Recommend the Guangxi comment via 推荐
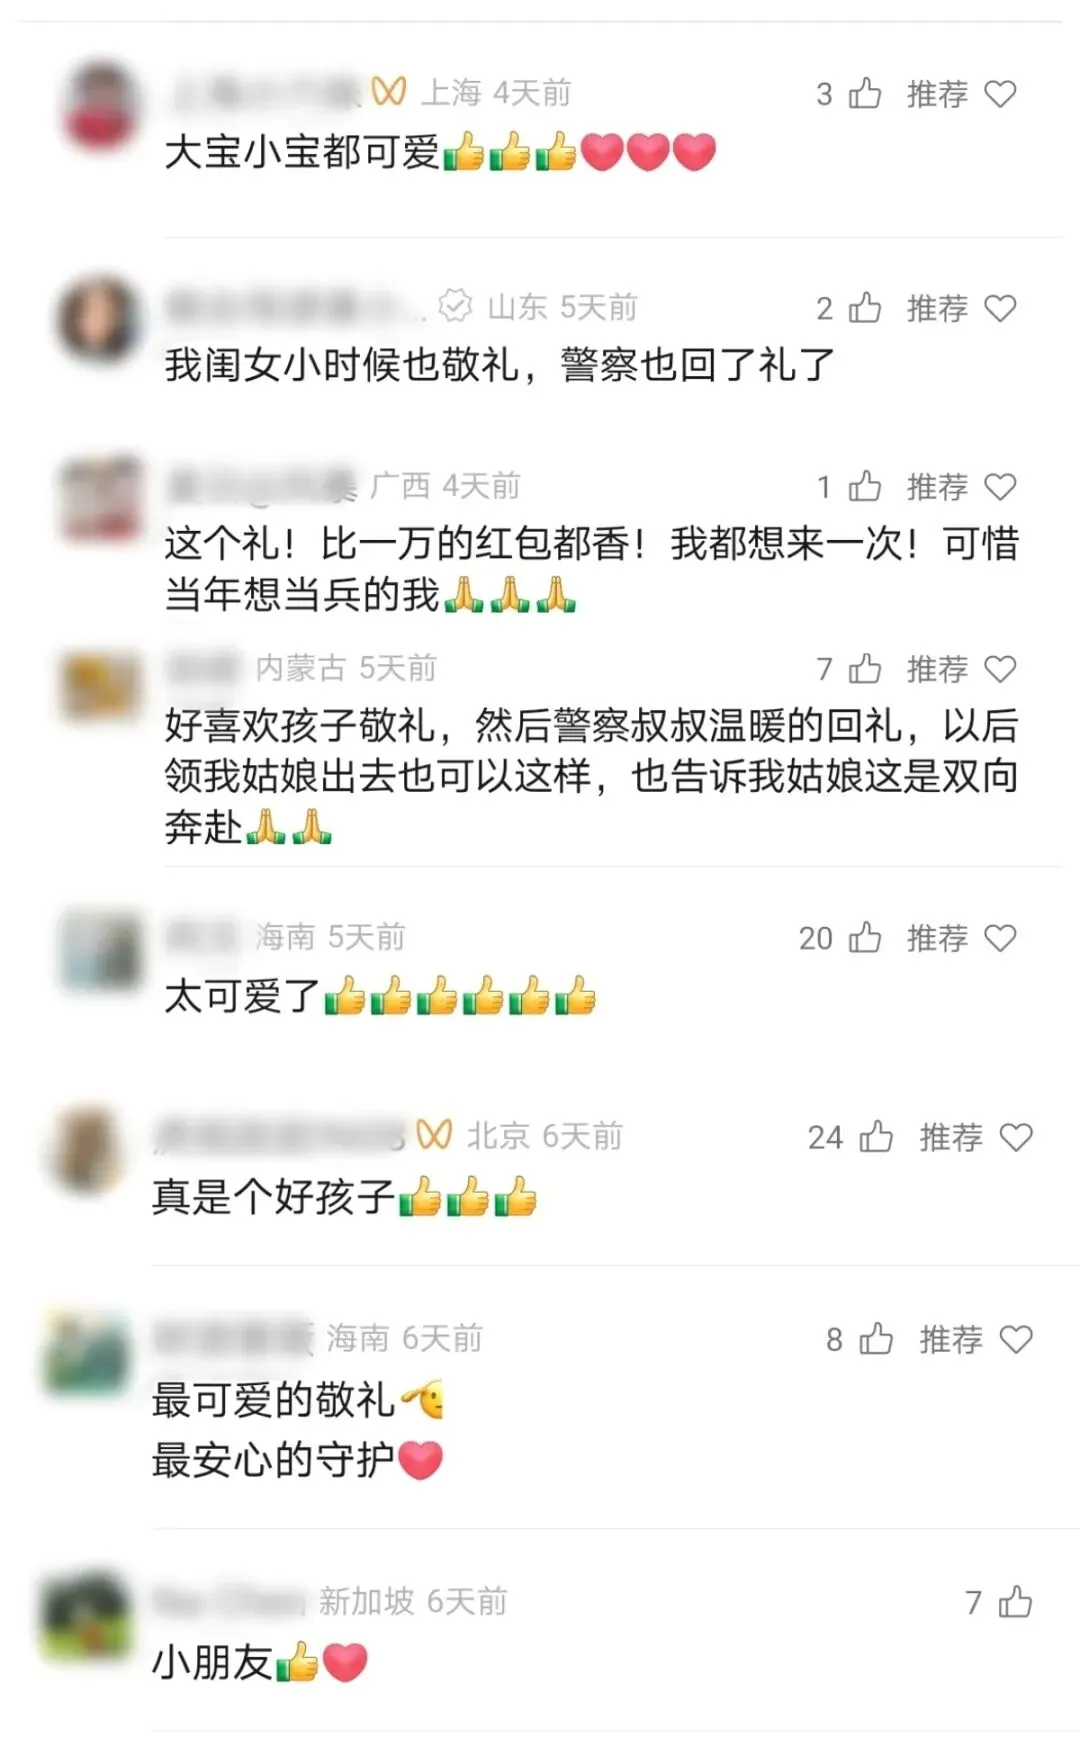 click(x=961, y=486)
